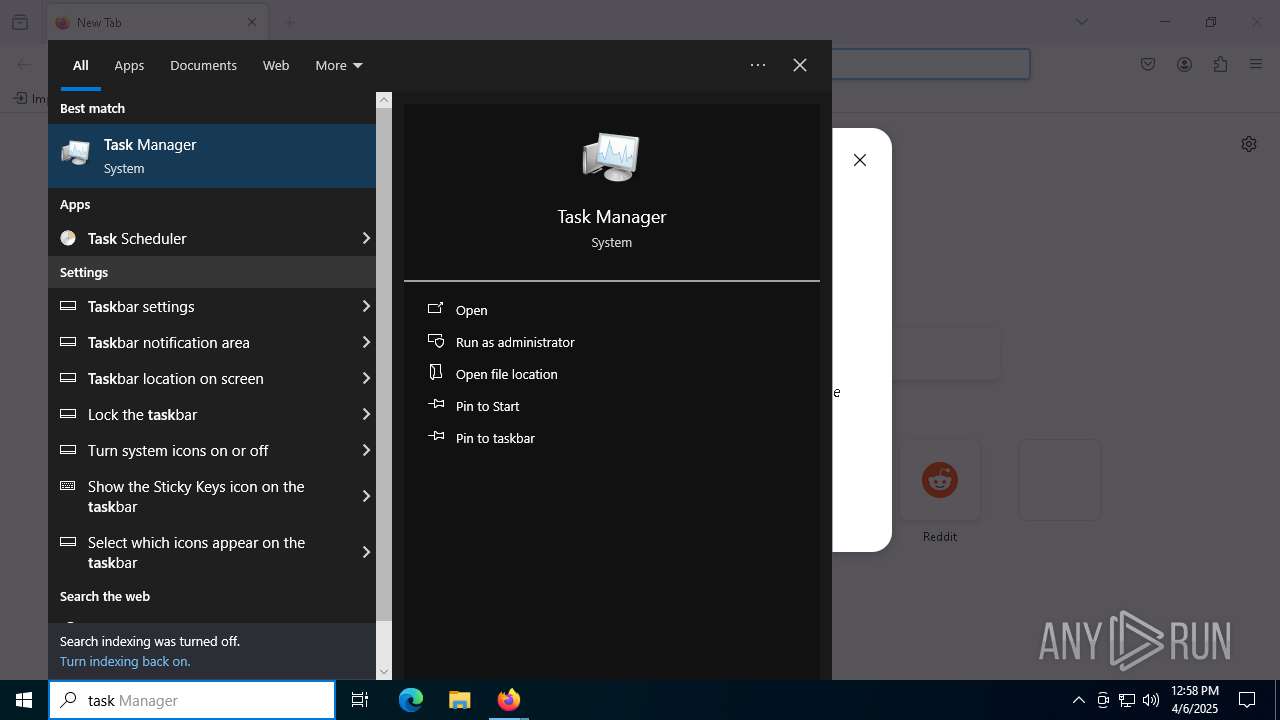The image size is (1280, 720).
Task: Click the Meet Now tray icon
Action: [x=1103, y=700]
